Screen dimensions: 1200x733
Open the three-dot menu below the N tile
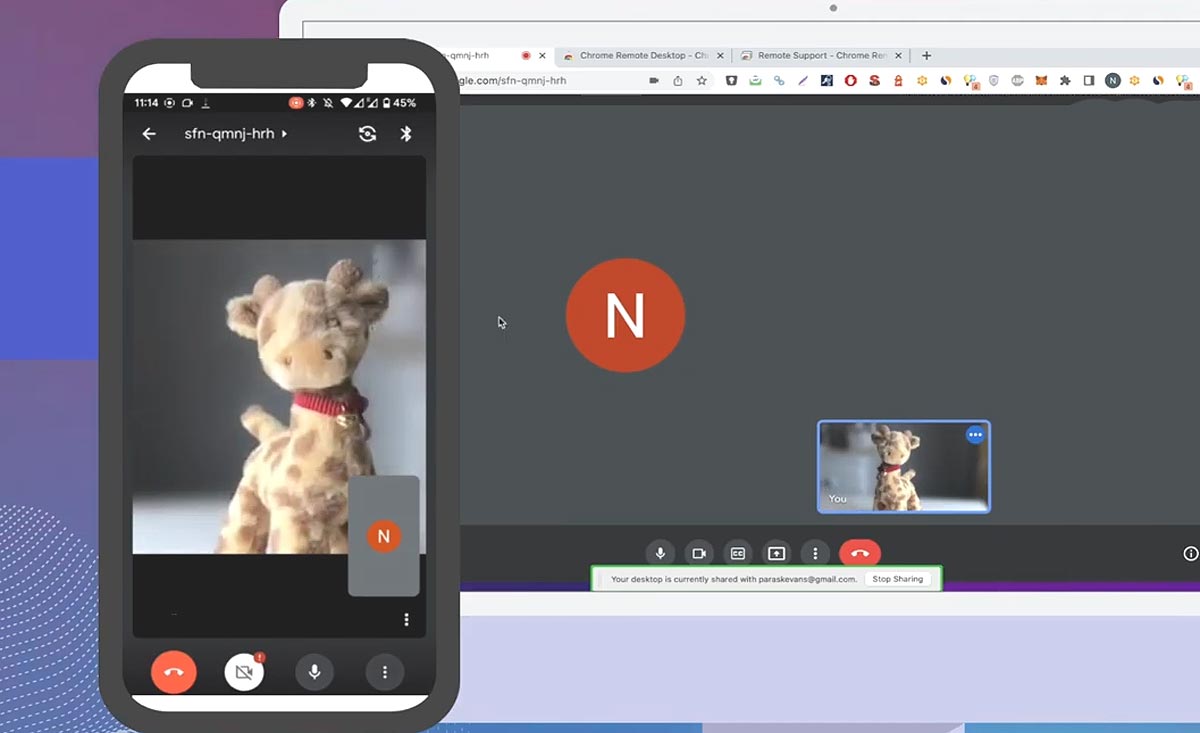[406, 620]
